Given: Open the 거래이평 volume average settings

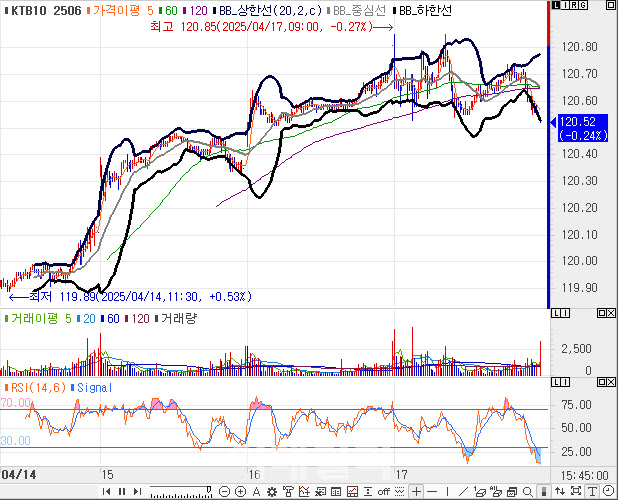Looking at the screenshot, I should (39, 316).
